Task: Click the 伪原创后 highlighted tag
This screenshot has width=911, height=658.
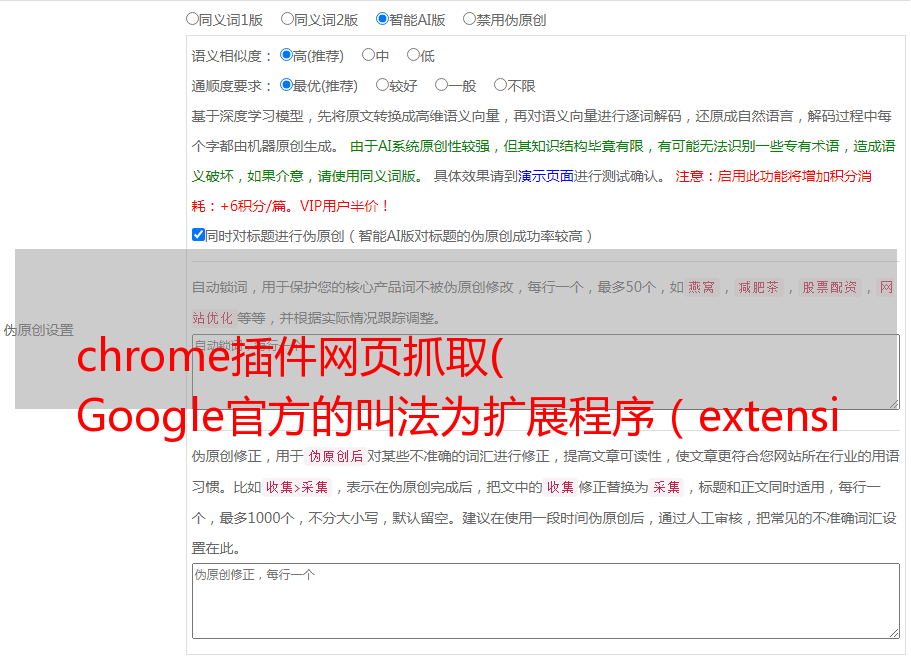Action: point(336,456)
